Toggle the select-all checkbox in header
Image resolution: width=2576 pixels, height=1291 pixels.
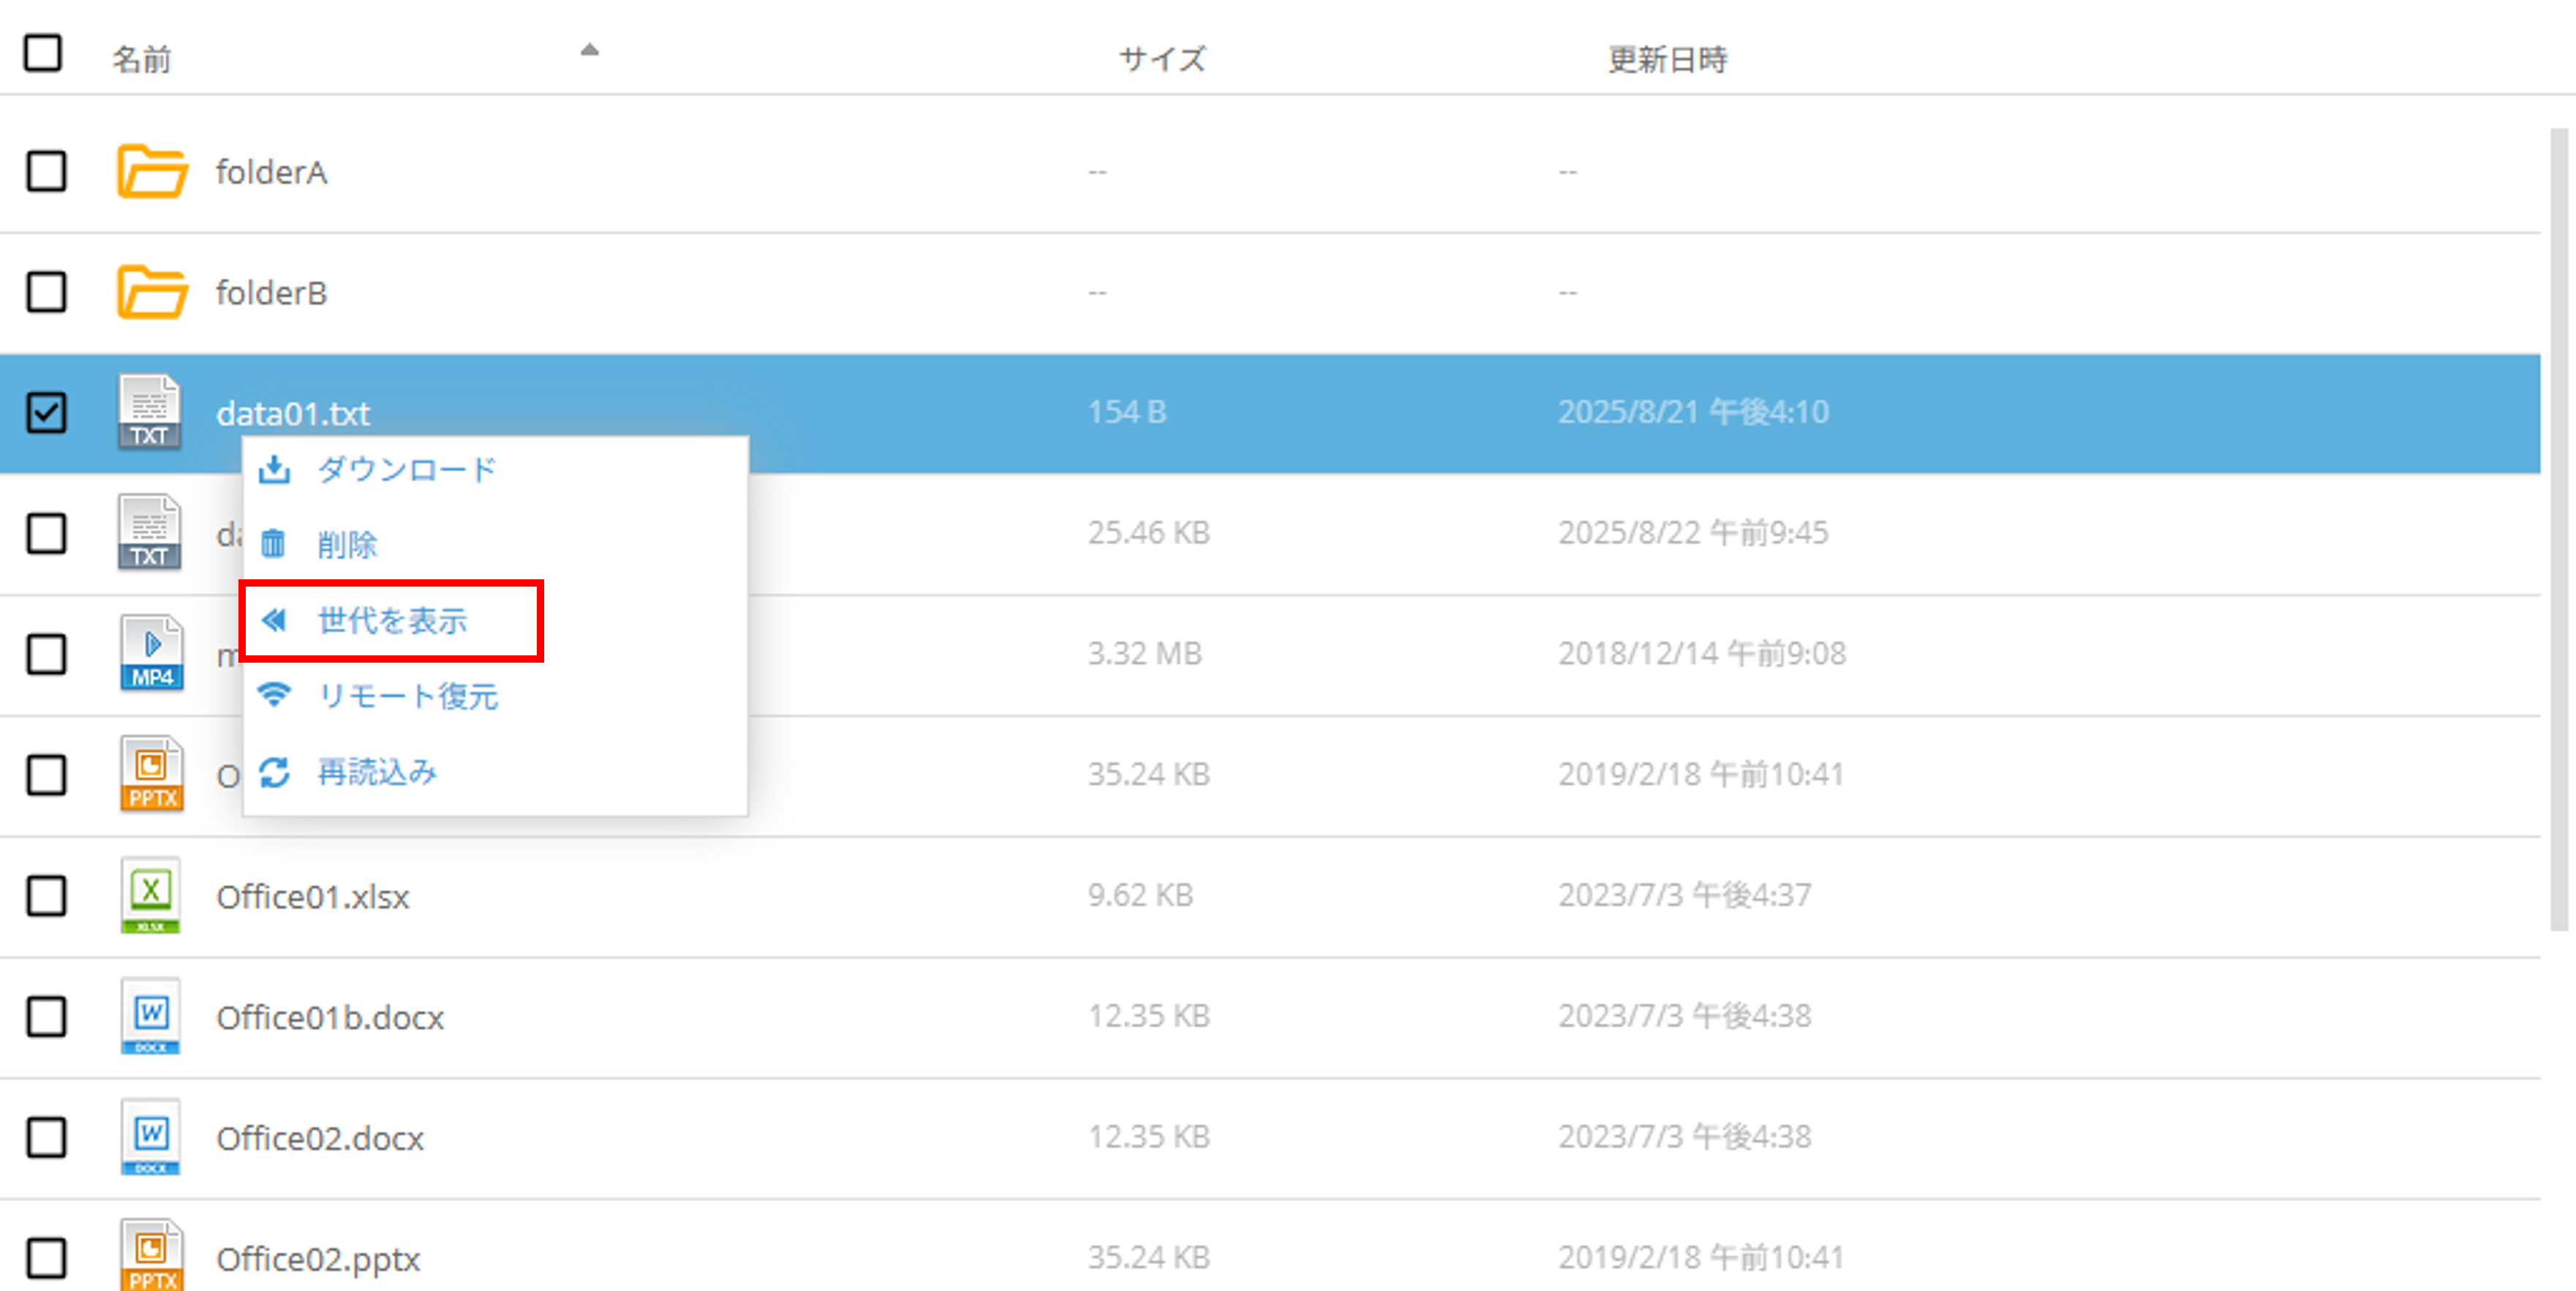(43, 53)
